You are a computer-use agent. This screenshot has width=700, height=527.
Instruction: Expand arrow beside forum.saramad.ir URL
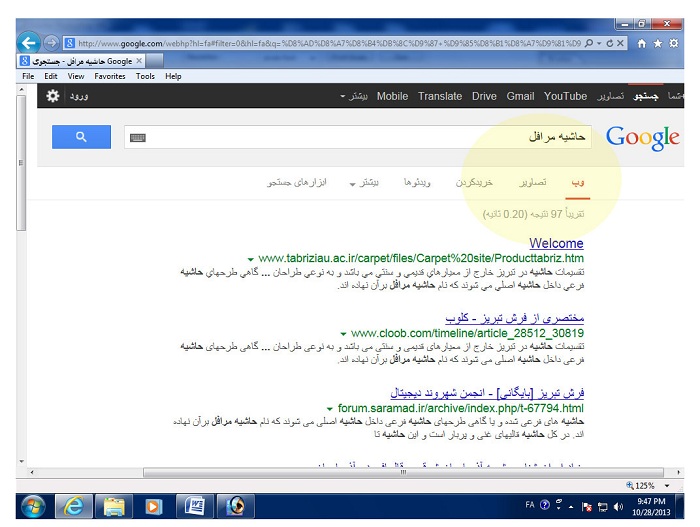pos(330,409)
